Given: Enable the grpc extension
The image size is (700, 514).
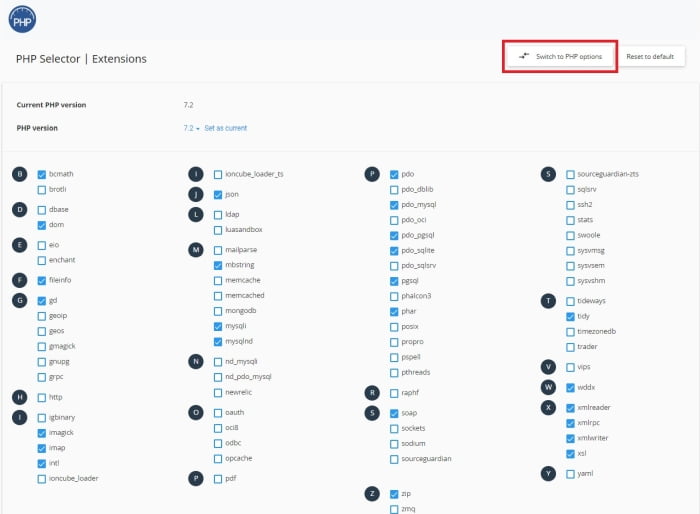Looking at the screenshot, I should [42, 377].
